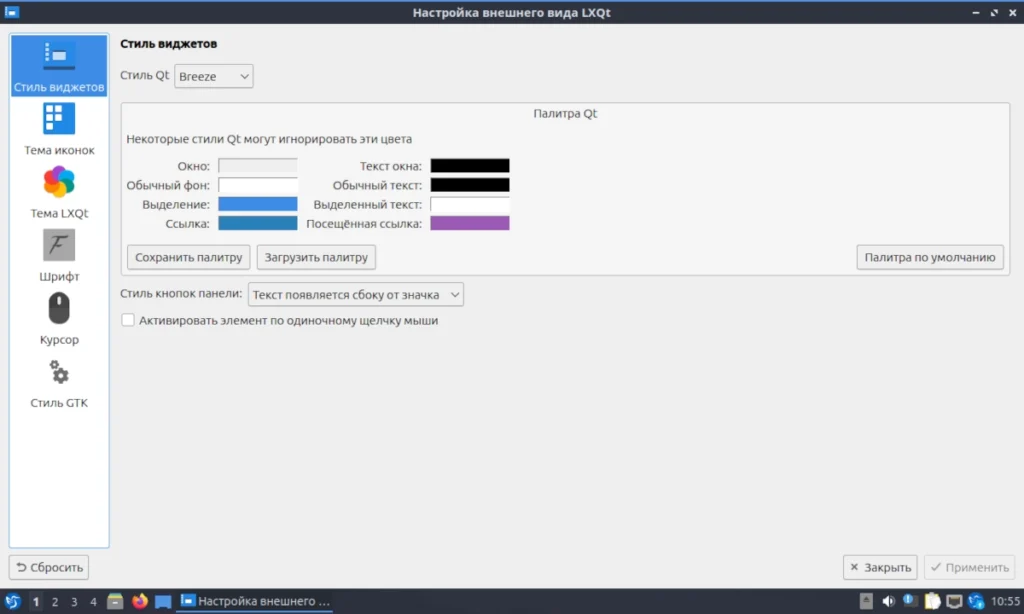1024x614 pixels.
Task: Click the globe update tray icon
Action: (x=976, y=601)
